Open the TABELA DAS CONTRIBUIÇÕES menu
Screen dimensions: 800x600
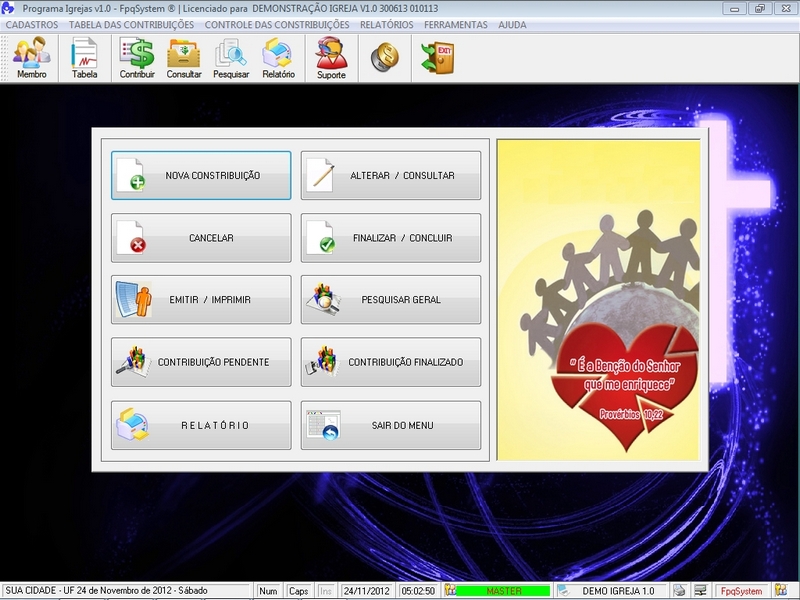click(131, 24)
